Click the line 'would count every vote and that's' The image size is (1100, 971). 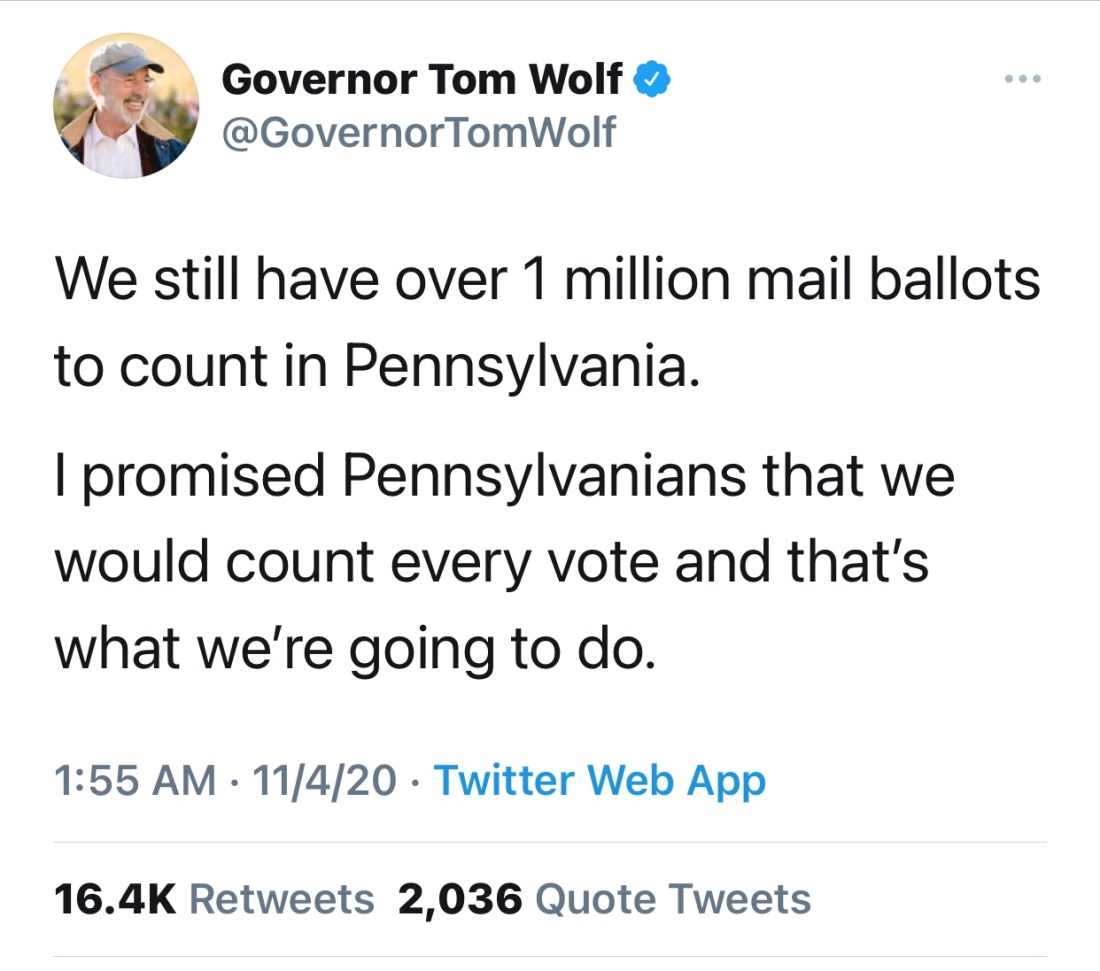[x=491, y=564]
